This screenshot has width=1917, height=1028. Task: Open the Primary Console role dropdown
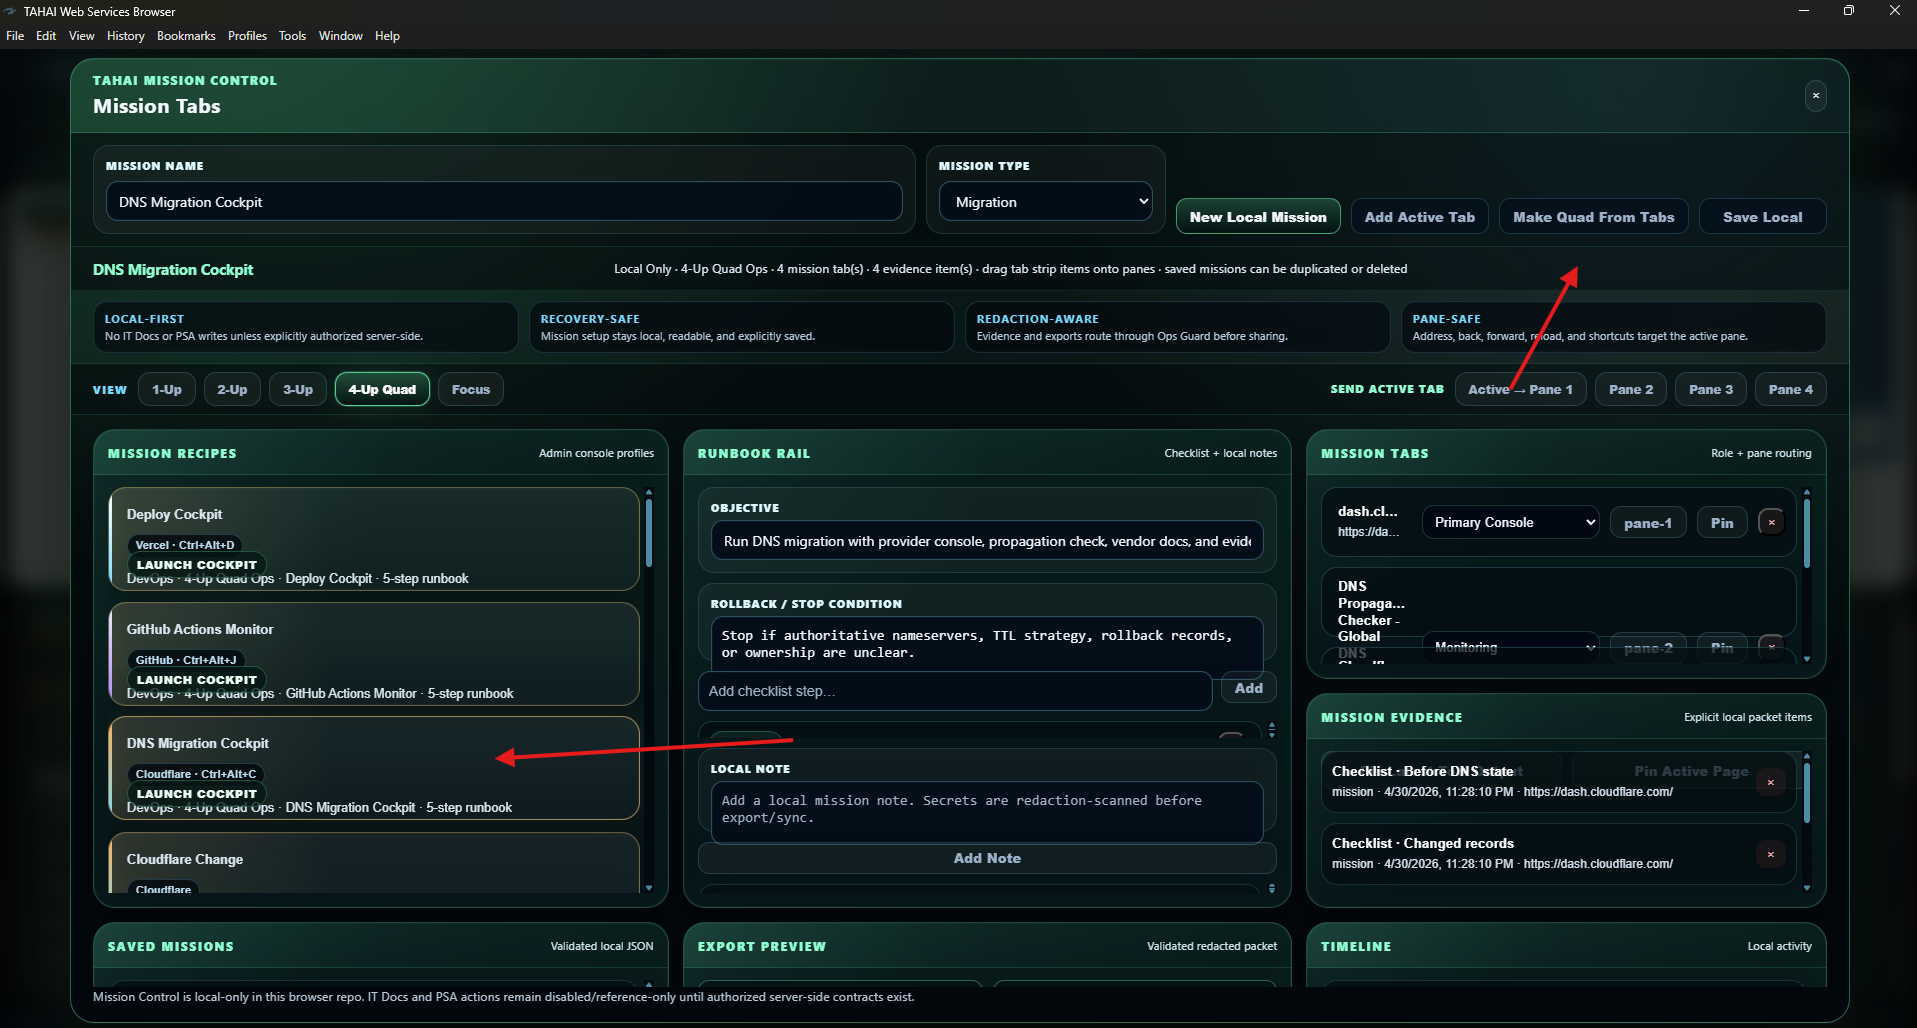[x=1510, y=523]
